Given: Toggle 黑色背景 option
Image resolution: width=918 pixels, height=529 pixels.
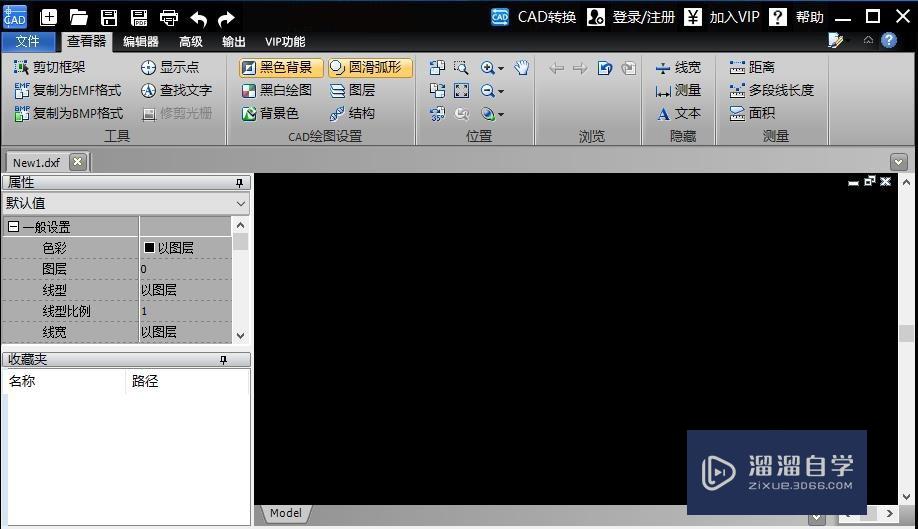Looking at the screenshot, I should click(x=280, y=67).
